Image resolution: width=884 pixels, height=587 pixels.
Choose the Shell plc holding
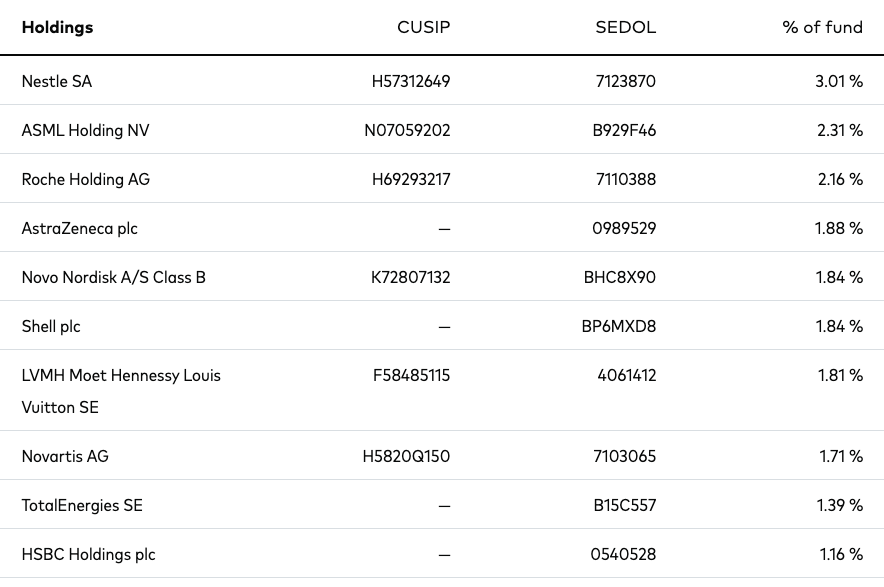pos(51,326)
